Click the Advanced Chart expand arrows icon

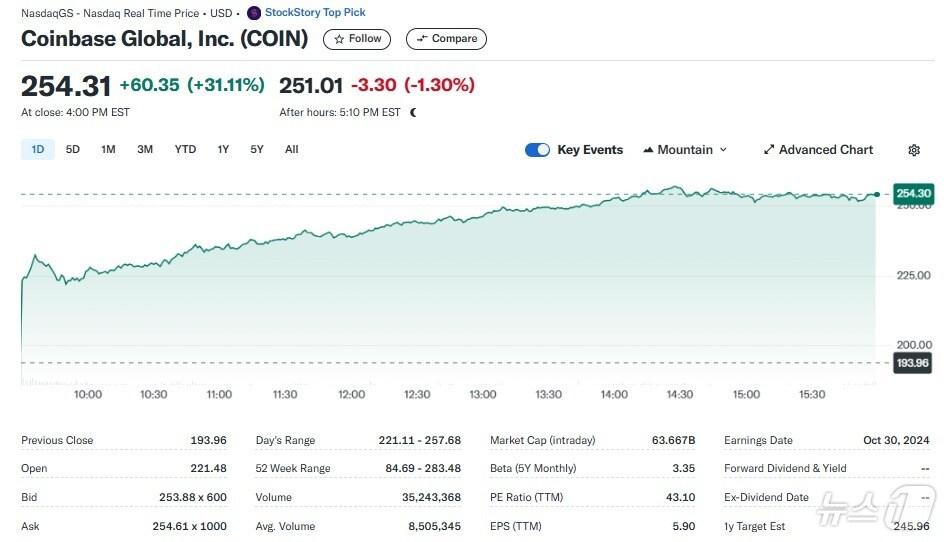(x=769, y=150)
